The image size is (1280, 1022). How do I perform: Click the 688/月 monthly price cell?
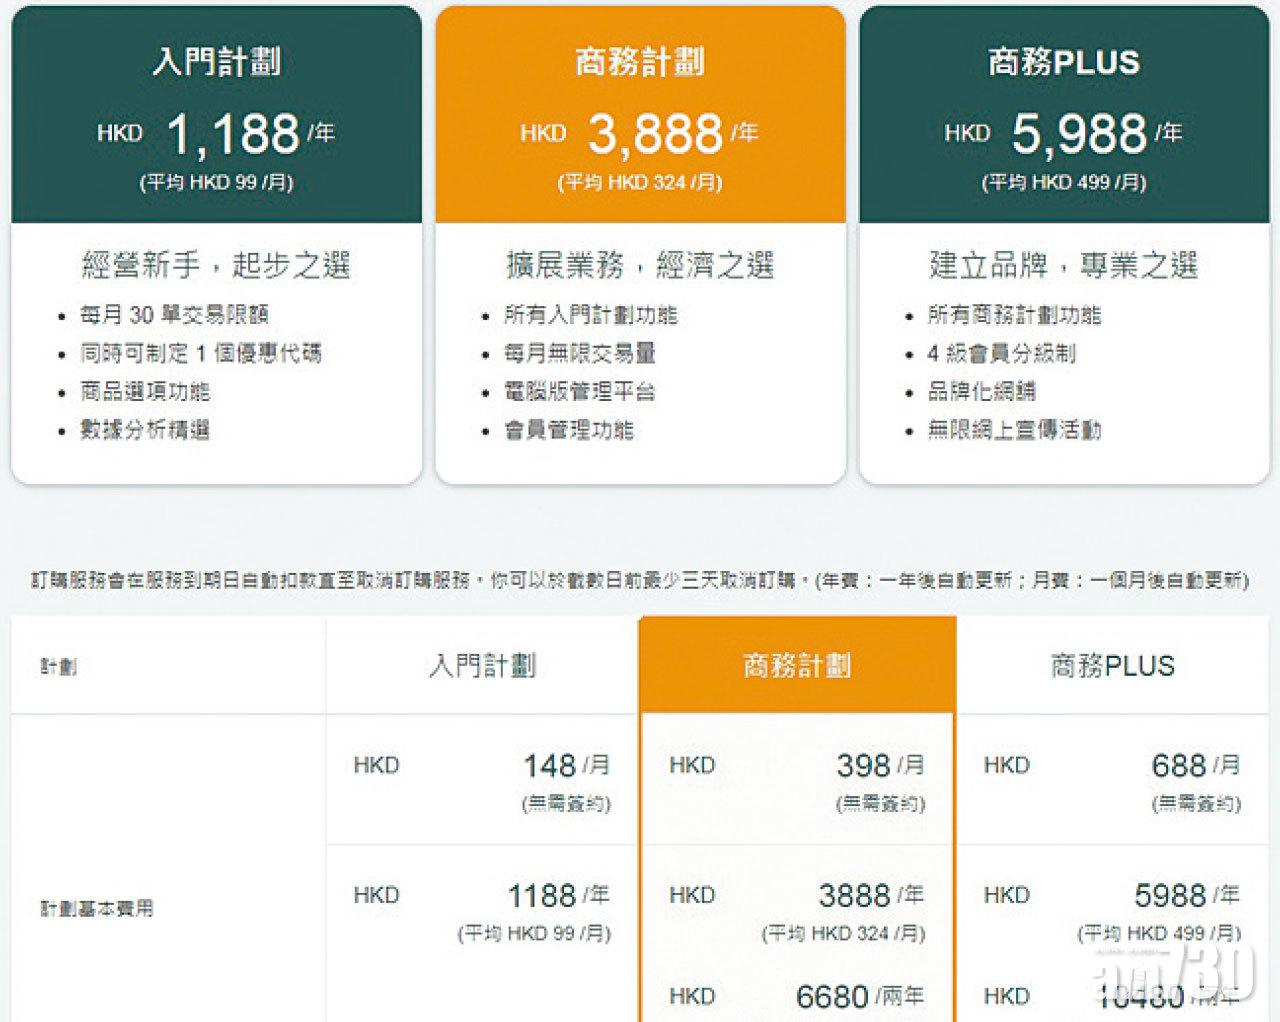click(x=1194, y=766)
